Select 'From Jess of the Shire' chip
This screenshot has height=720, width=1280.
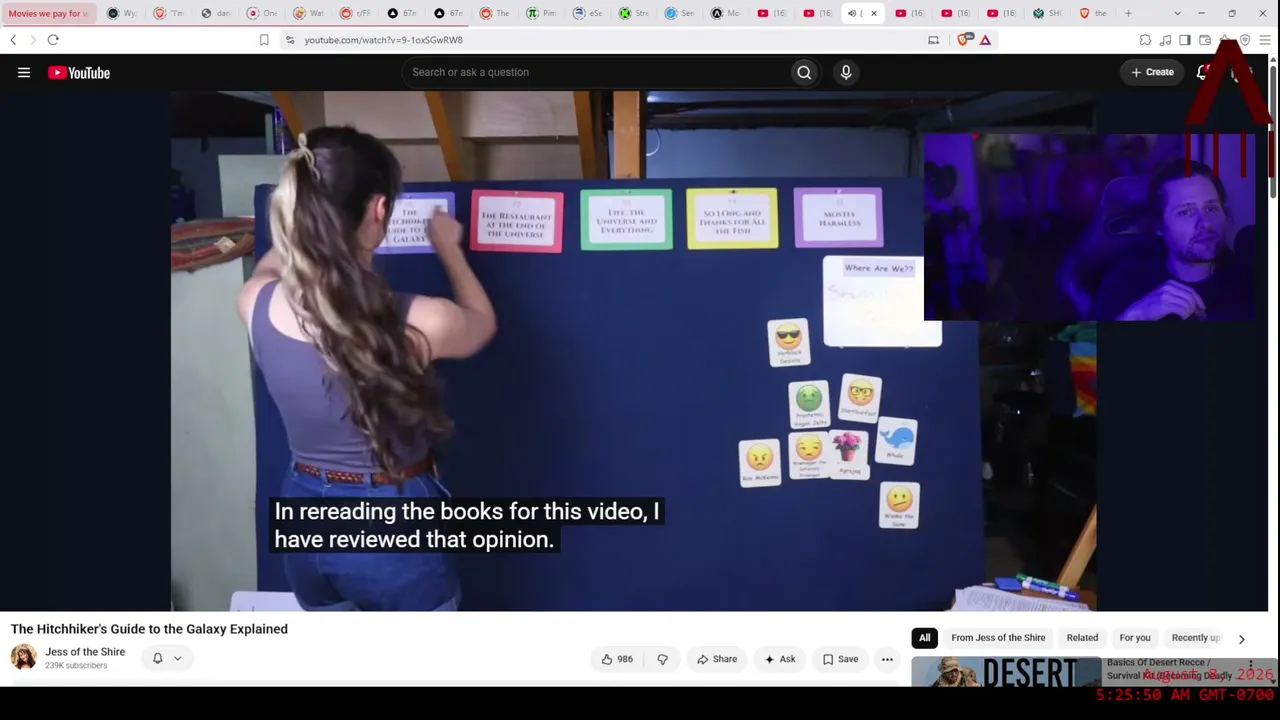tap(998, 638)
